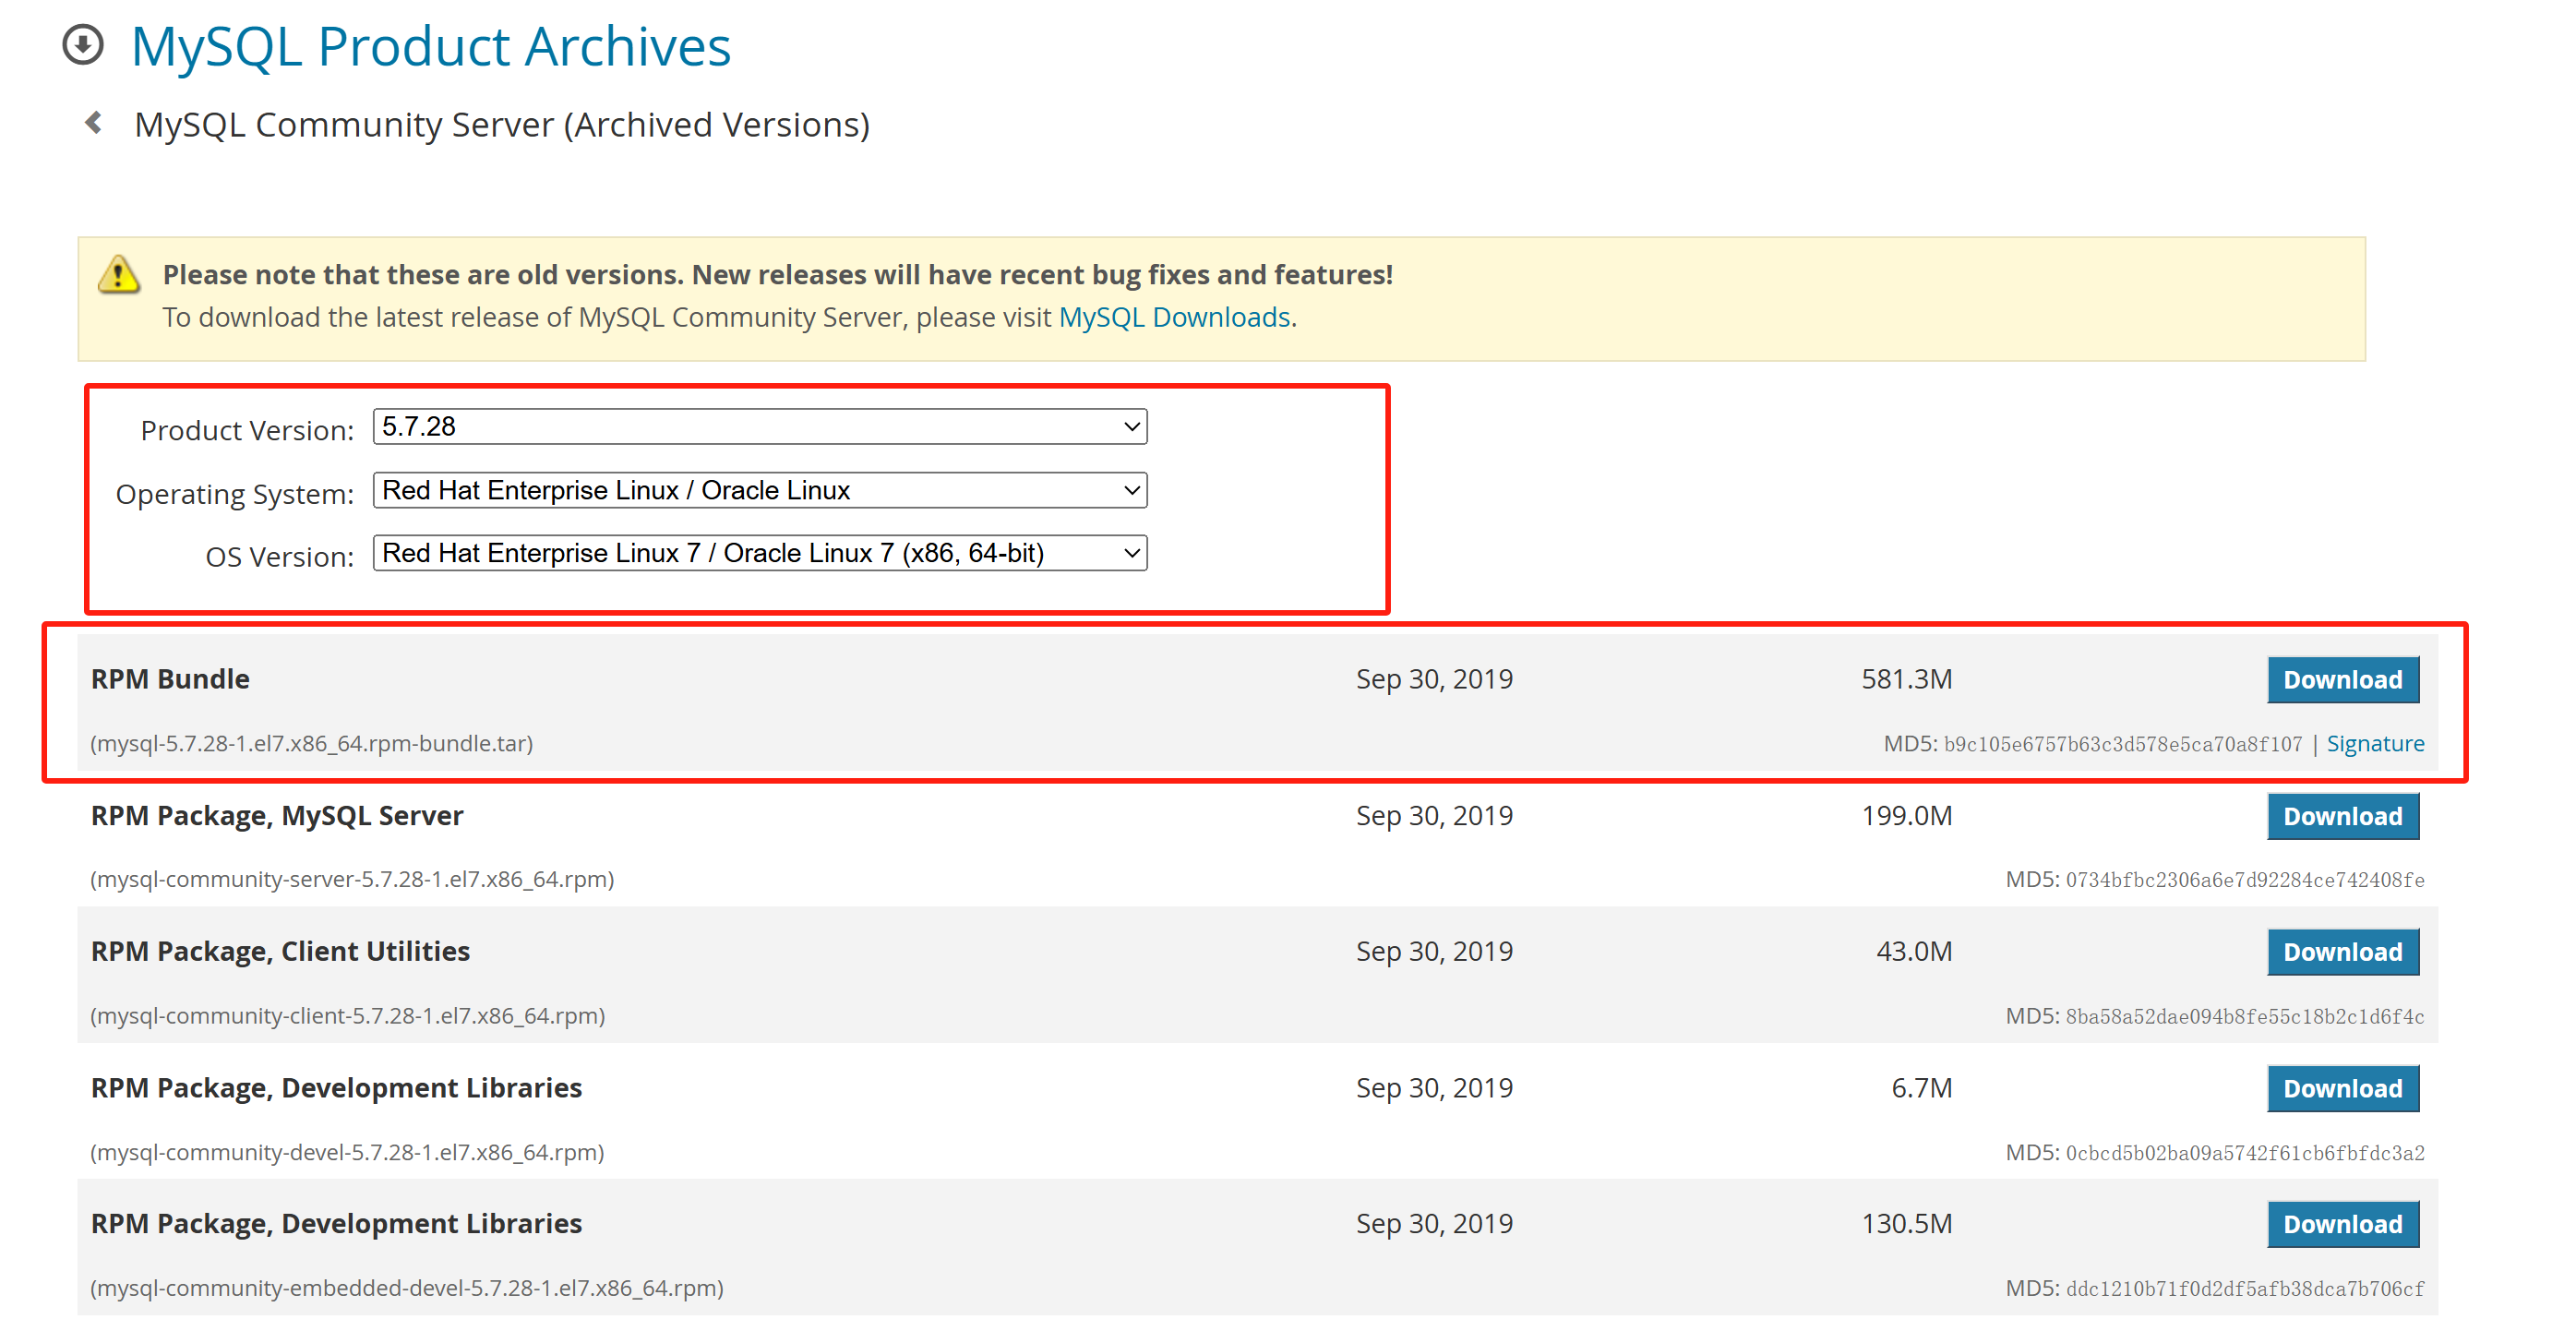Follow the MySQL Downloads link
Image resolution: width=2576 pixels, height=1319 pixels.
click(x=1174, y=317)
